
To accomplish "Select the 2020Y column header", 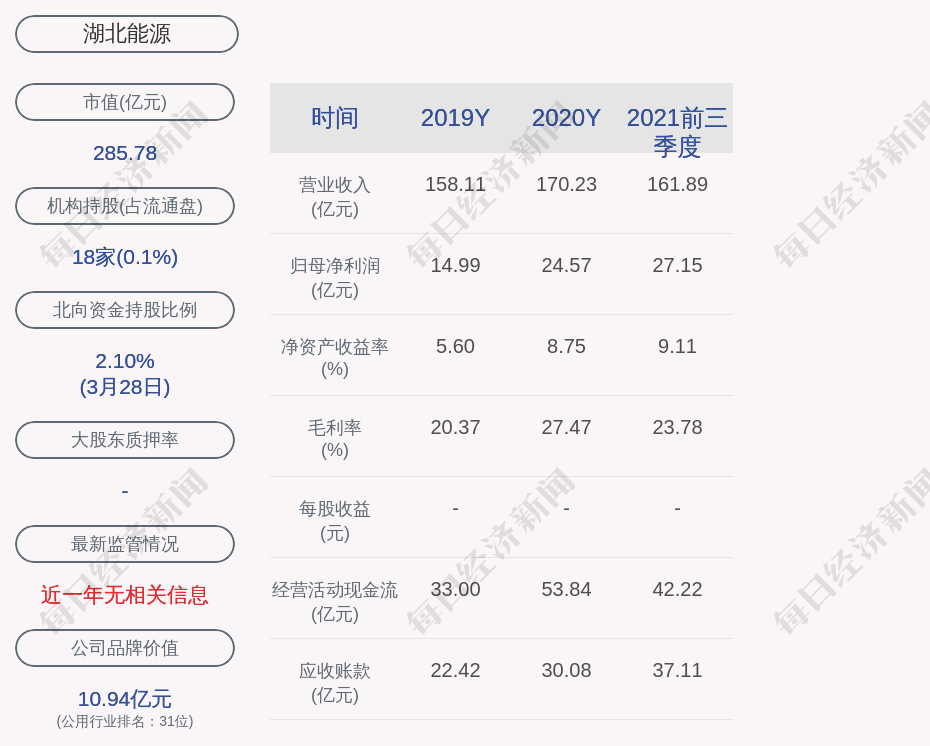I will pyautogui.click(x=566, y=118).
